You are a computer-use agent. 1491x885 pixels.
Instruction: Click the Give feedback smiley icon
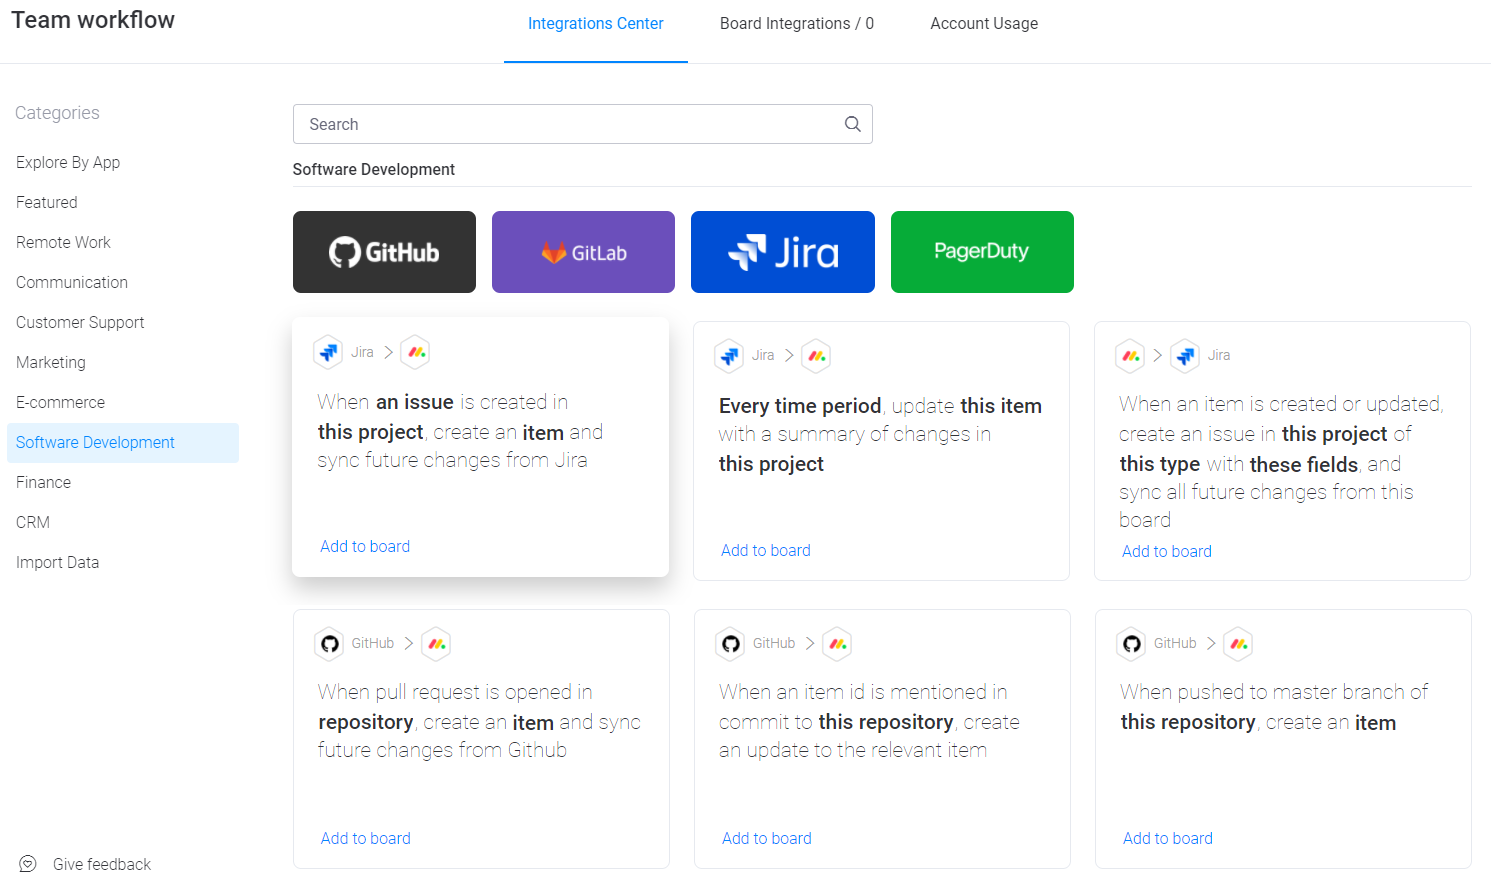click(x=28, y=864)
